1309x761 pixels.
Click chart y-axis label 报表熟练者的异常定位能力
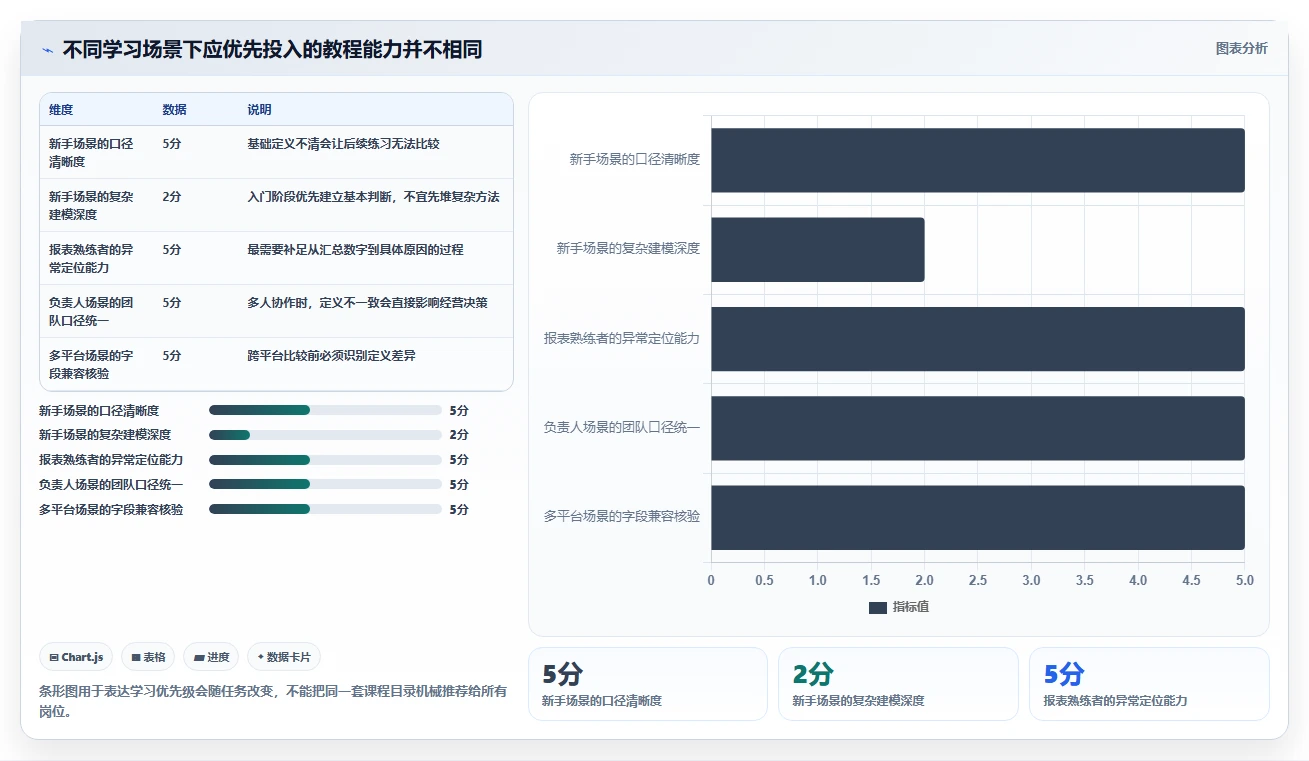[x=622, y=338]
